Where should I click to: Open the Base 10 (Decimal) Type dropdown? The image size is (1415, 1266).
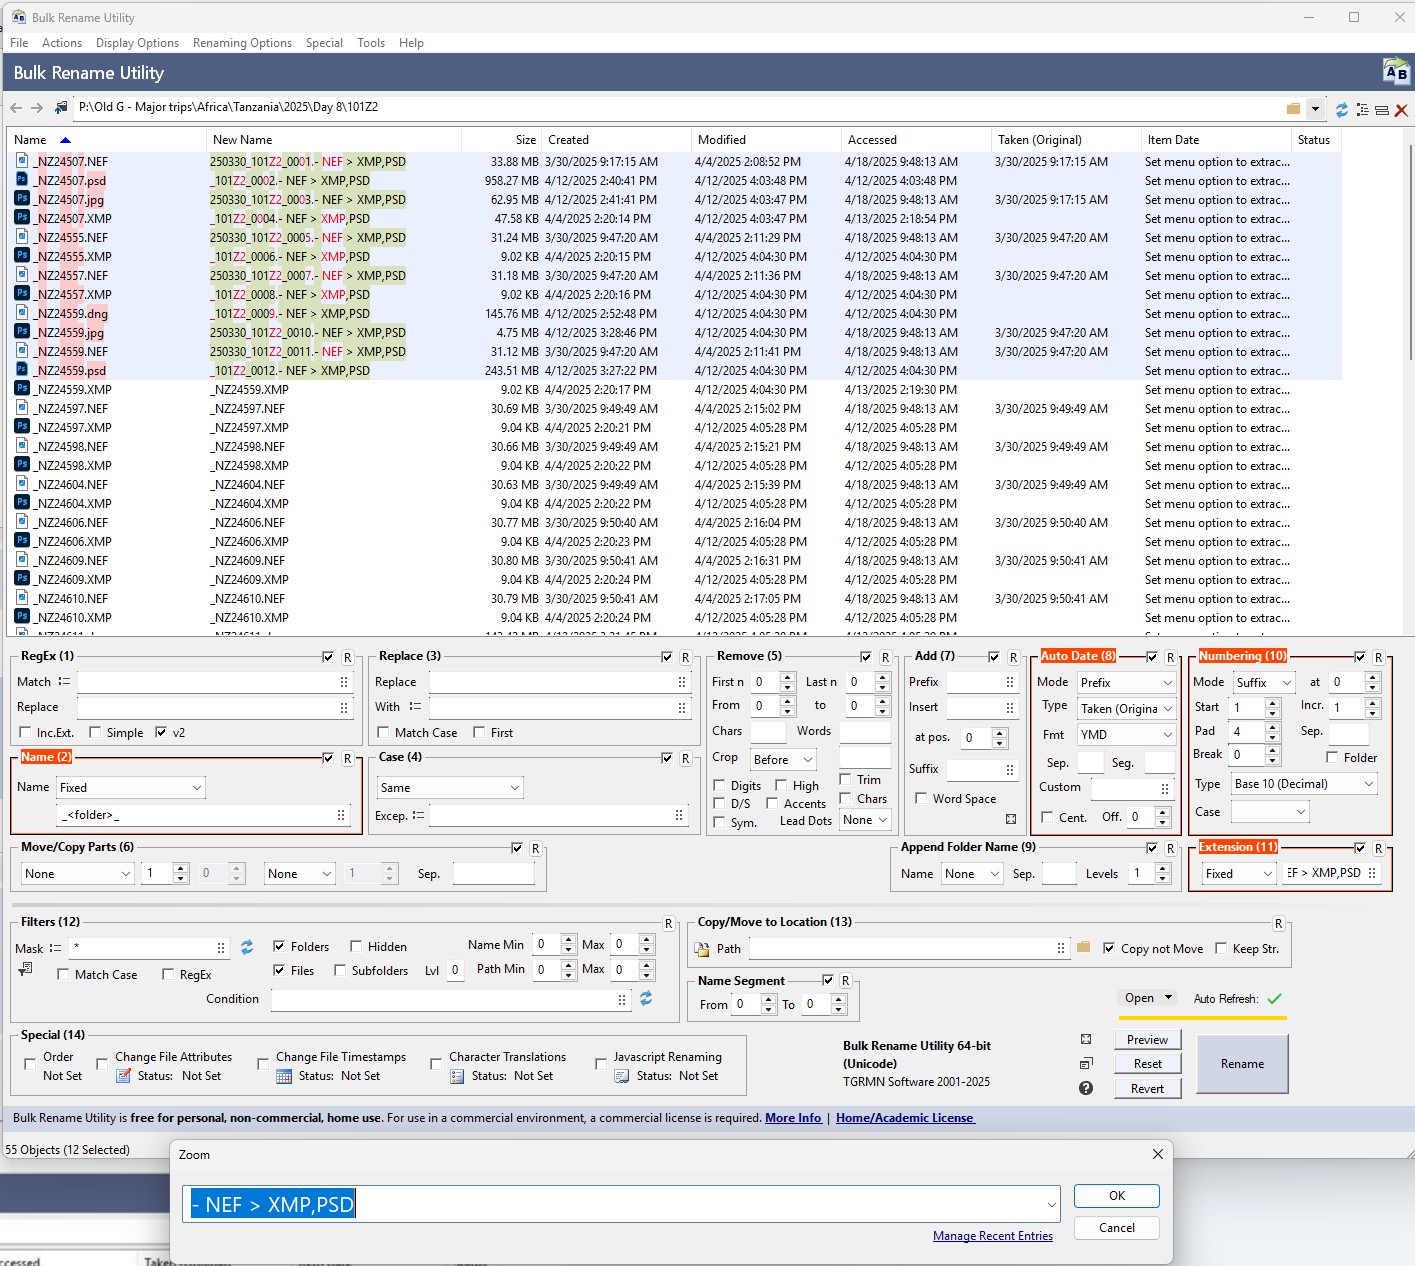point(1304,784)
